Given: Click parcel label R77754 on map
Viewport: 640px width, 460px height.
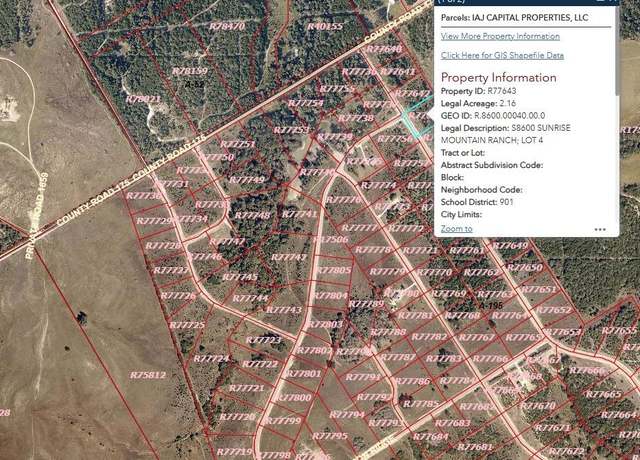Looking at the screenshot, I should [306, 103].
